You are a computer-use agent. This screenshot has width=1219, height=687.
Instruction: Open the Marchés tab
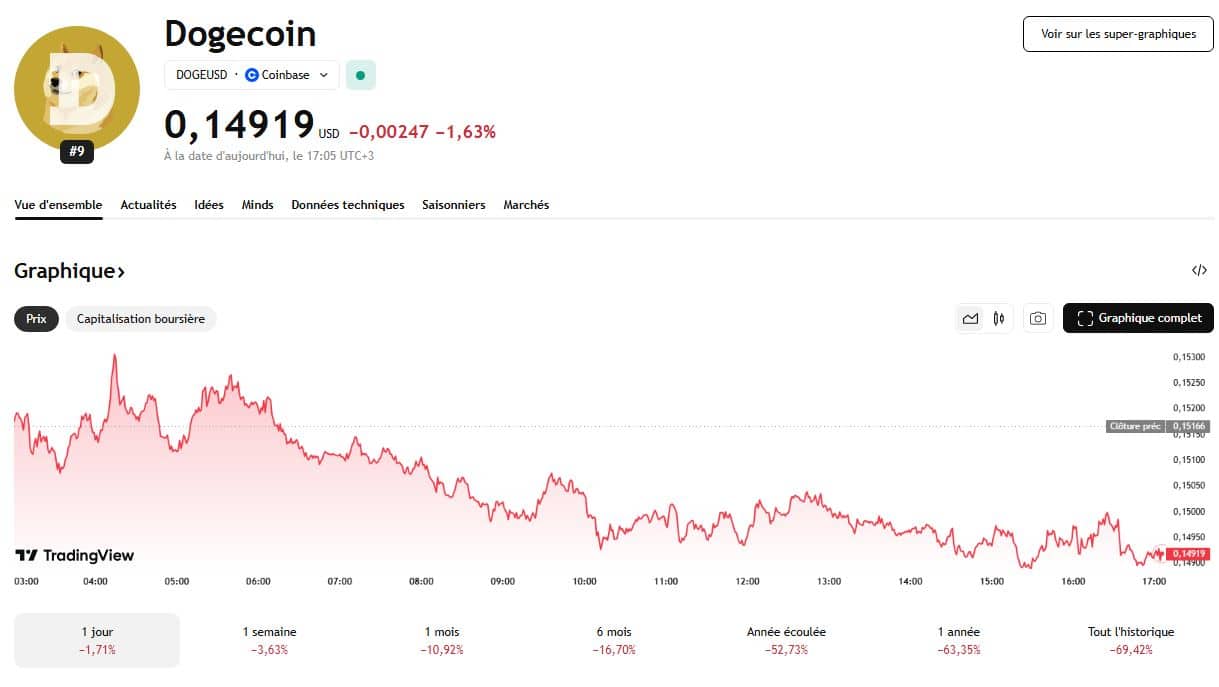point(525,205)
